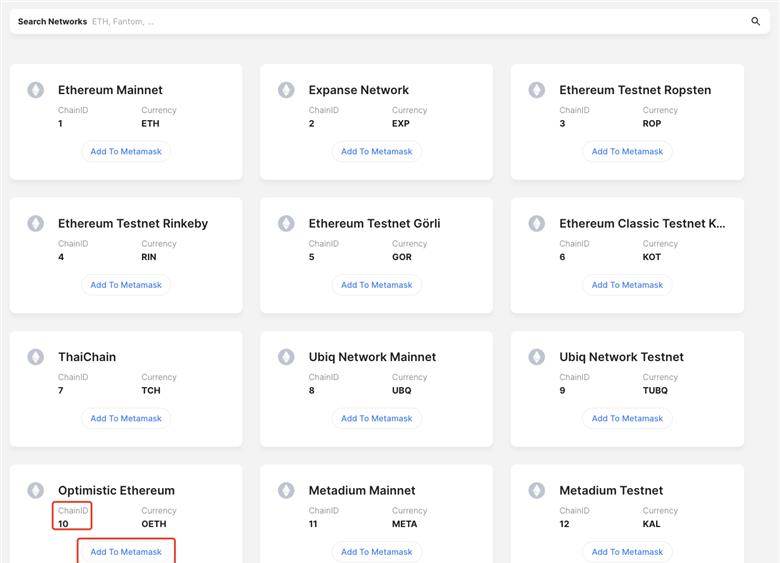Click ChainID value 1 of Ethereum Mainnet
The height and width of the screenshot is (563, 780).
click(60, 123)
